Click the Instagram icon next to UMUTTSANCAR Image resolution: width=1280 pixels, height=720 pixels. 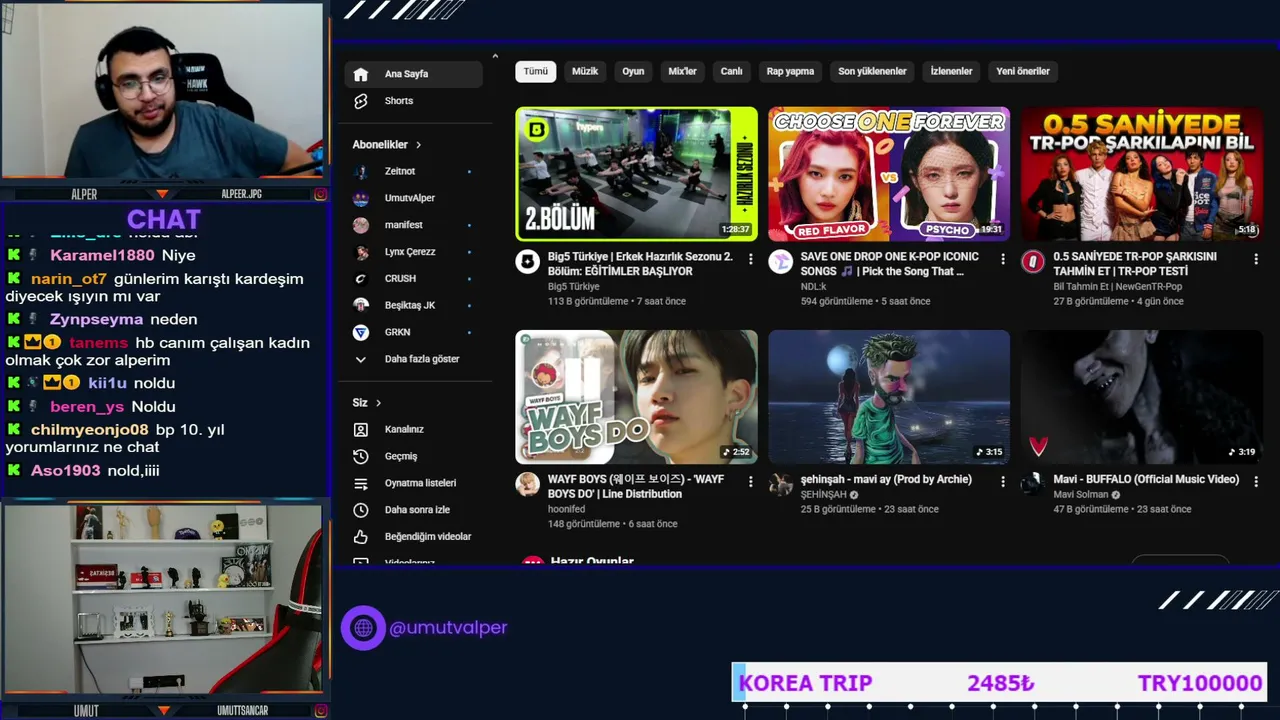coord(320,711)
